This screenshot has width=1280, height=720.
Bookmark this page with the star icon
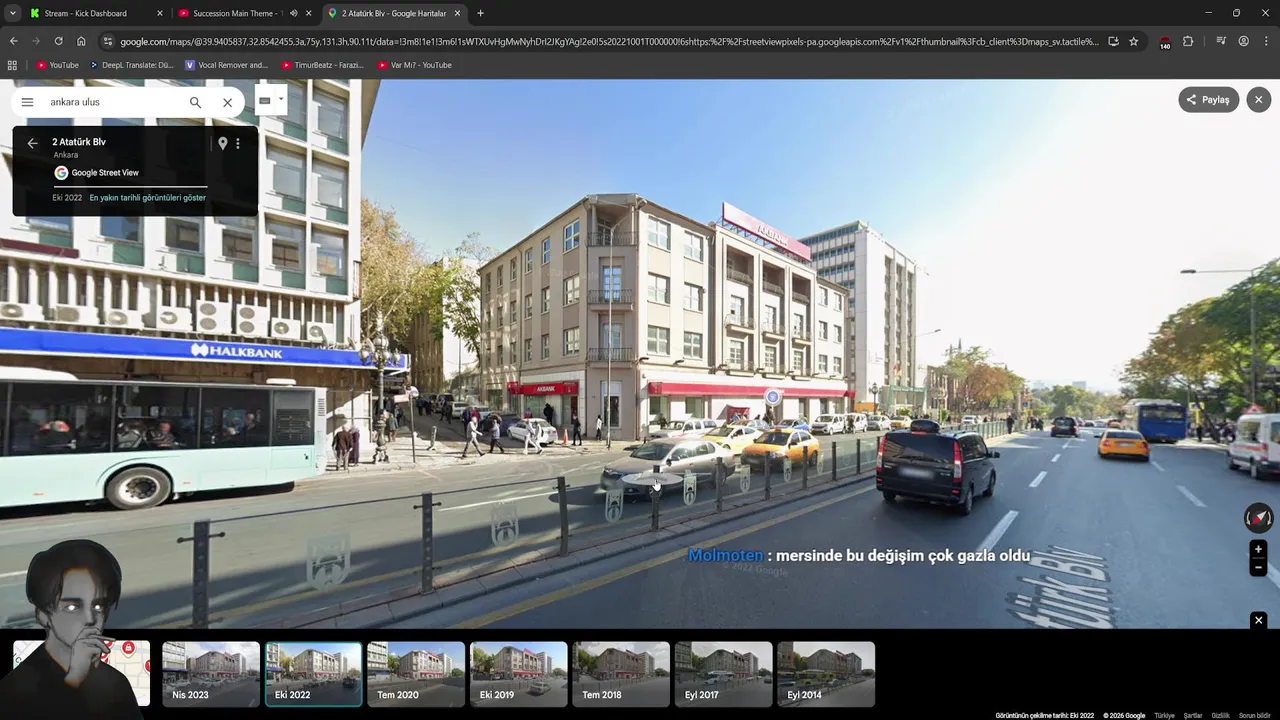tap(1133, 41)
